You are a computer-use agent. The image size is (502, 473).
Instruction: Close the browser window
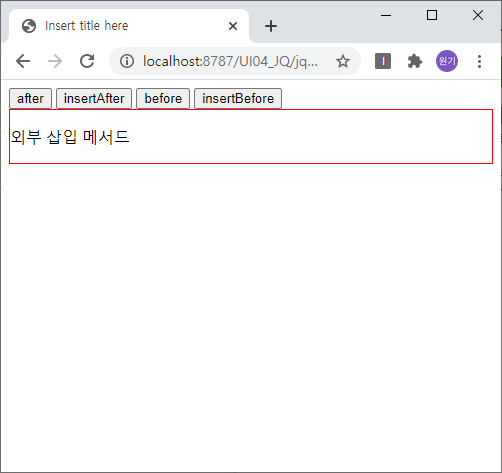click(478, 15)
